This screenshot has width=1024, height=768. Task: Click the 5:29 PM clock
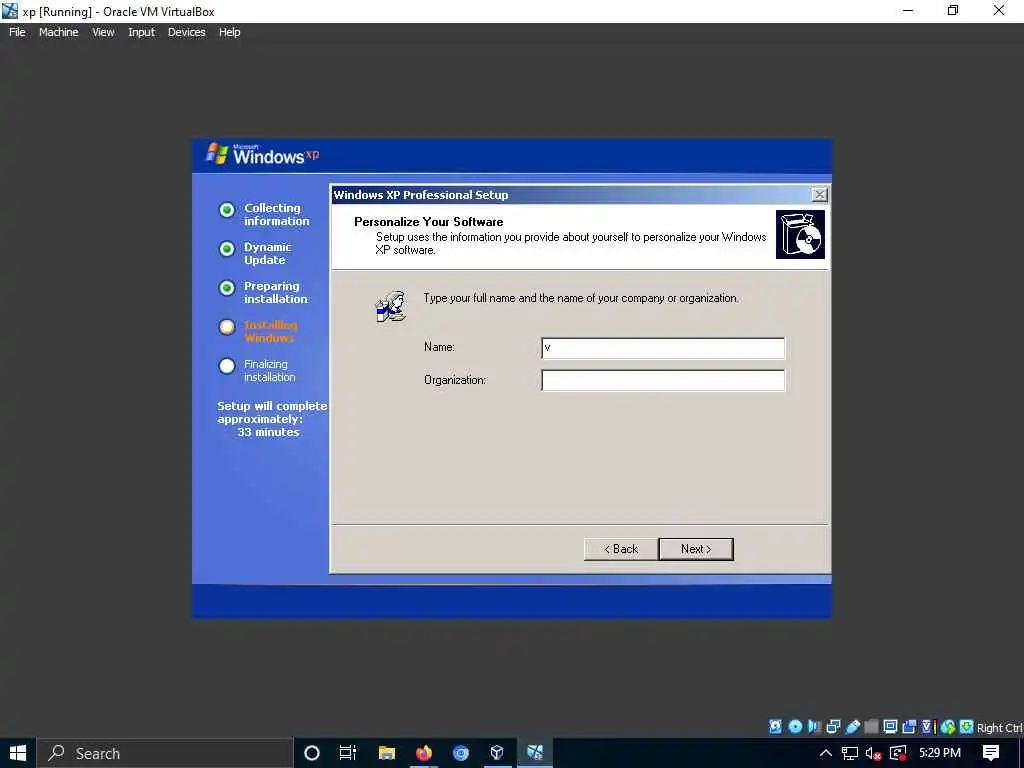[x=940, y=753]
